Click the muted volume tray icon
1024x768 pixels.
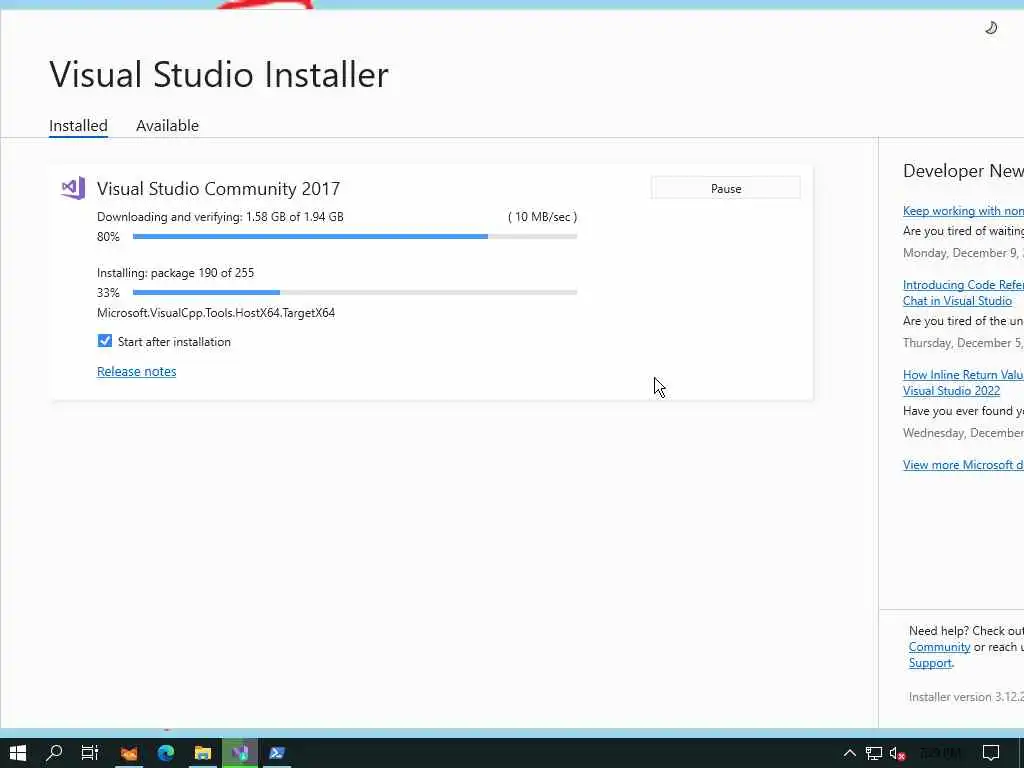pyautogui.click(x=897, y=753)
